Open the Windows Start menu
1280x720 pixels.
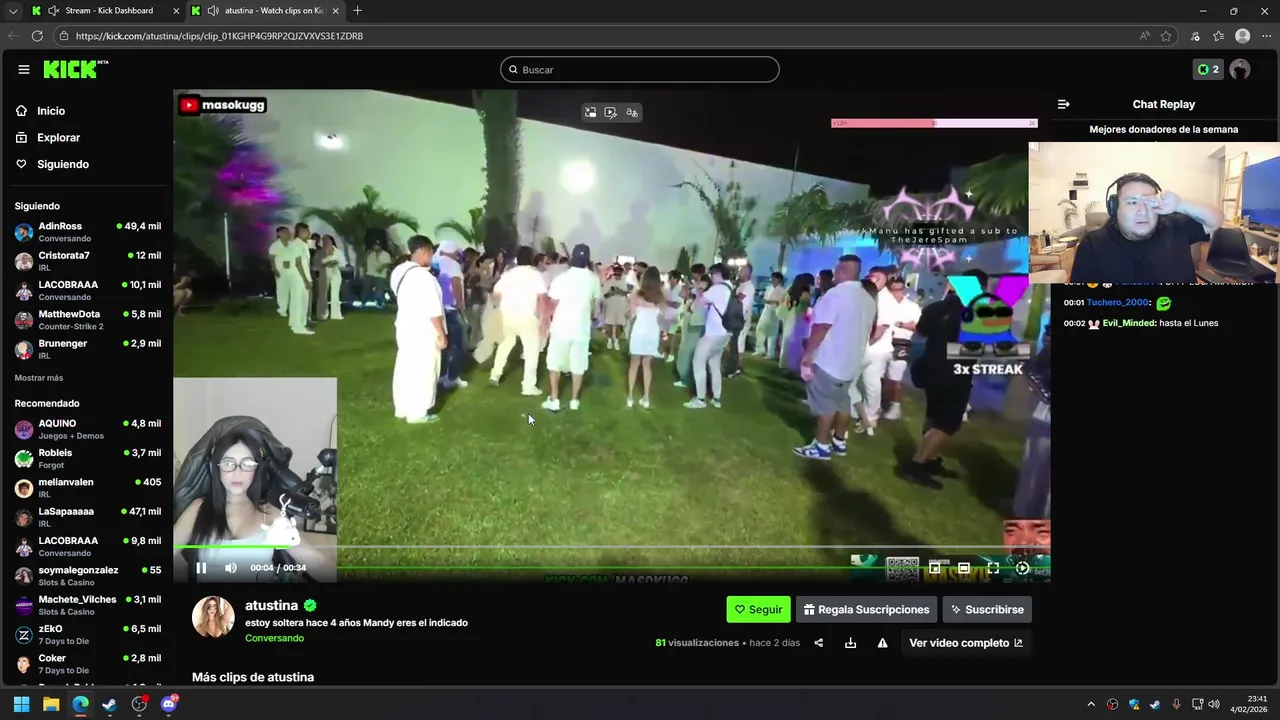[22, 704]
